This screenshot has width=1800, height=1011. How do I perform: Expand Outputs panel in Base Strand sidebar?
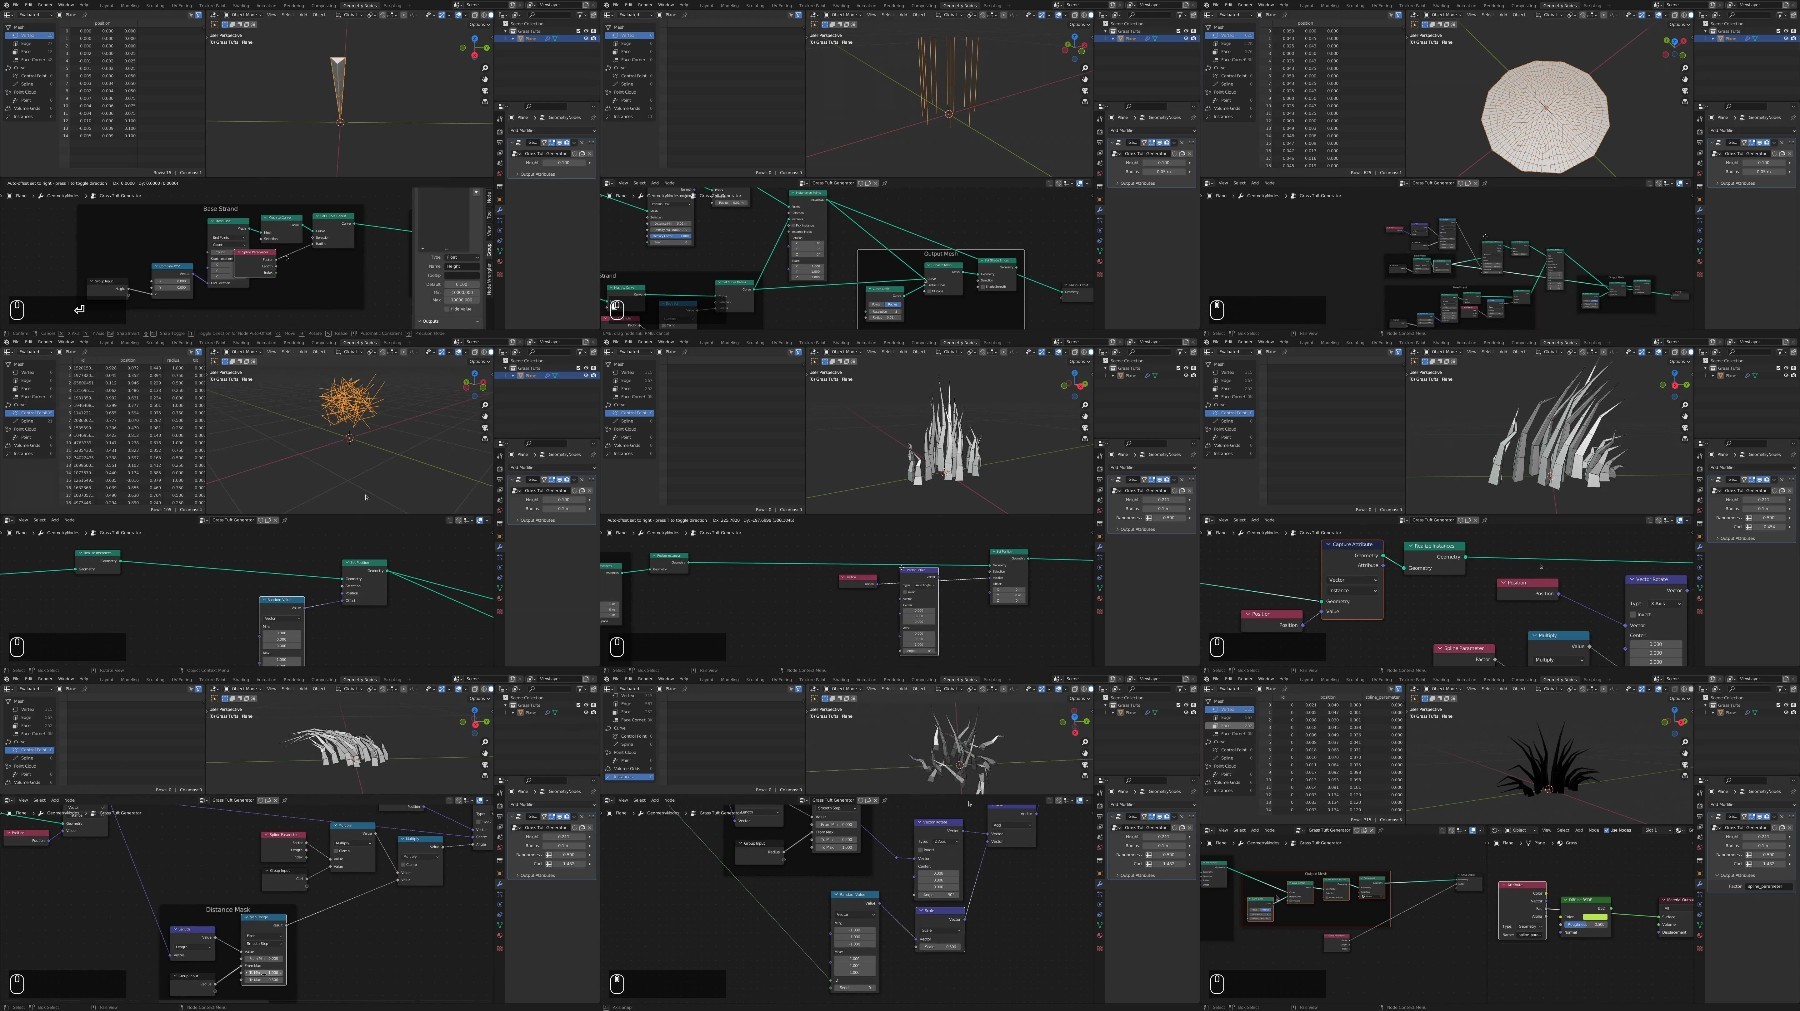click(430, 321)
